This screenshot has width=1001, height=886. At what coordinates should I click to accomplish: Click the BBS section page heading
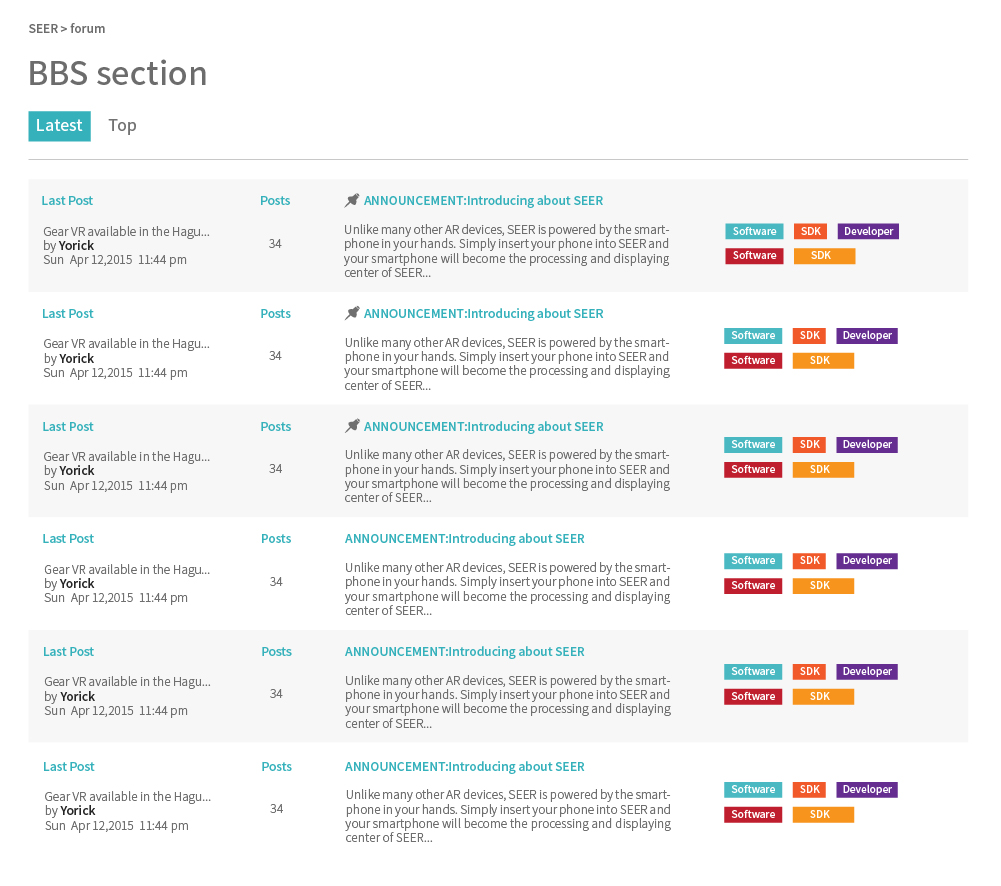118,73
